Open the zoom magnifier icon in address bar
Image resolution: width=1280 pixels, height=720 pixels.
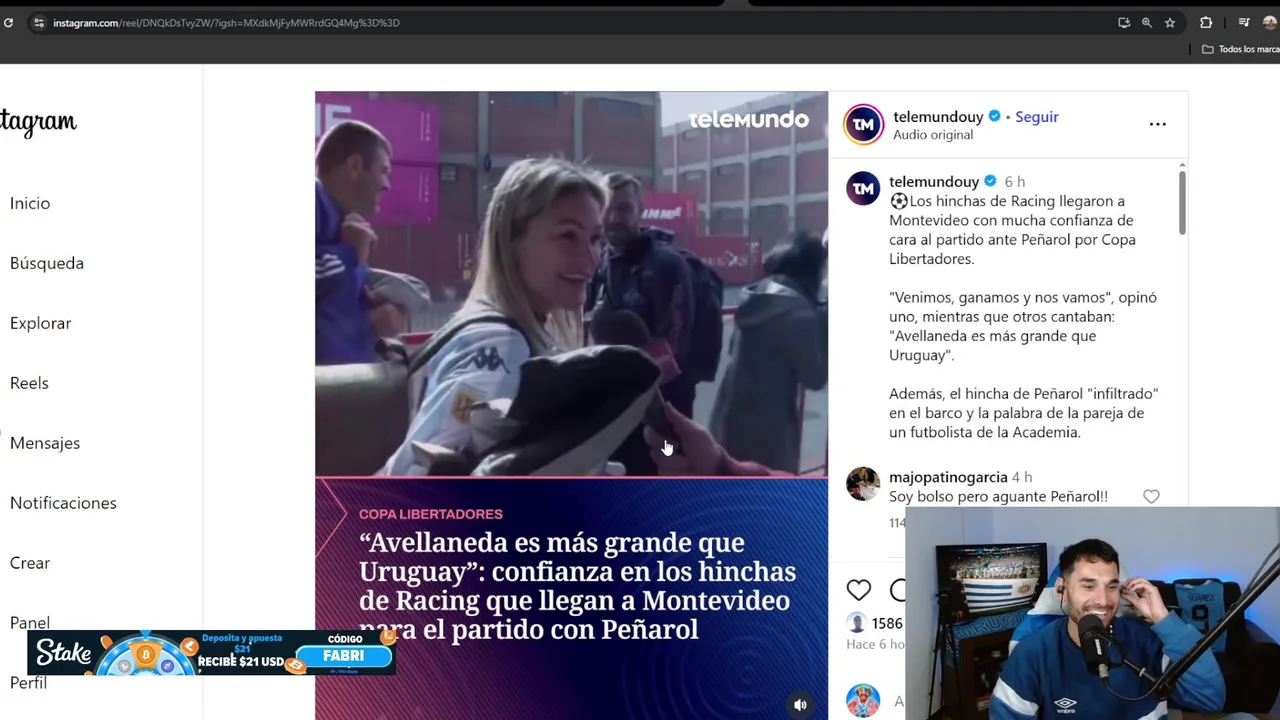(1147, 22)
